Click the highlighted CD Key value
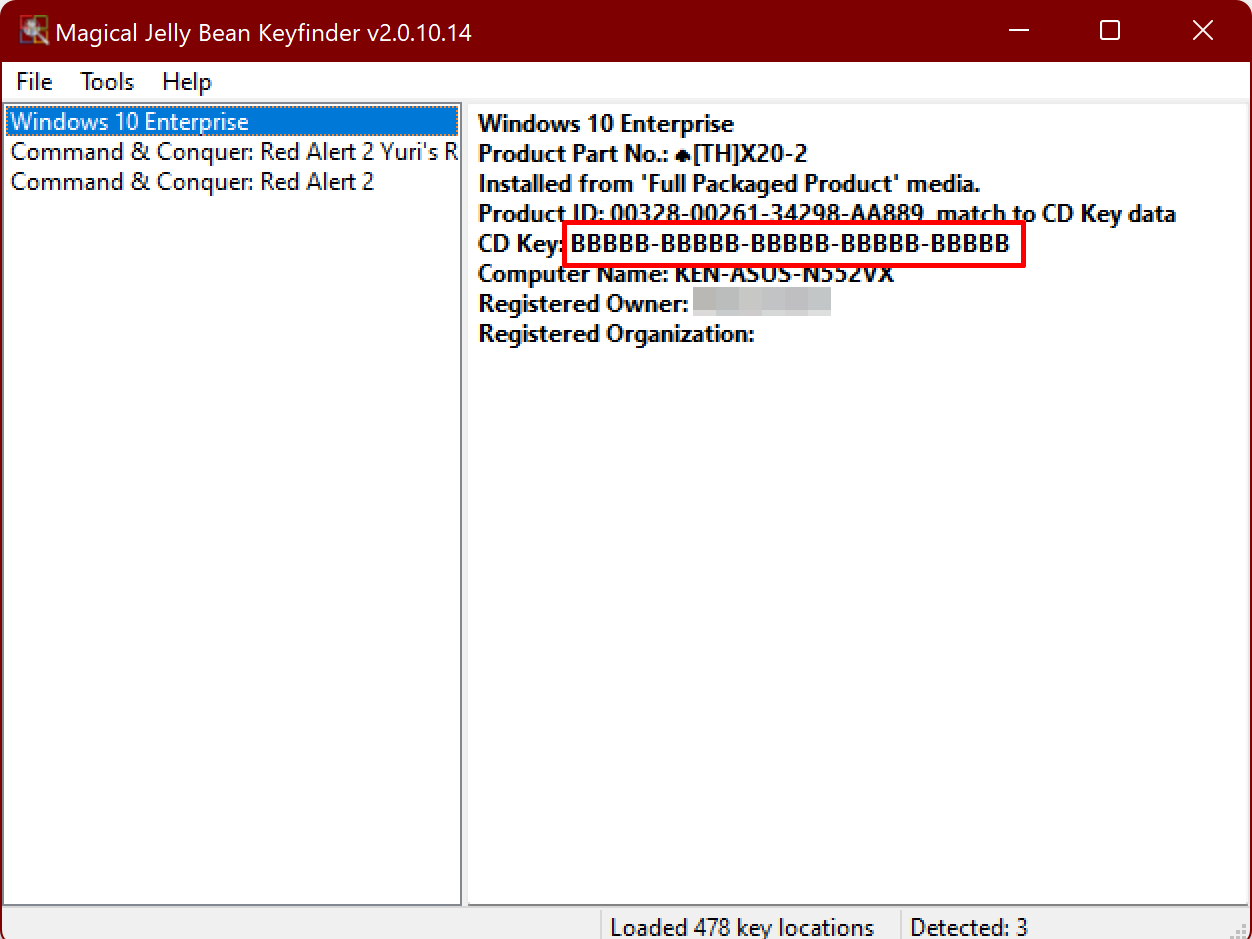 click(790, 244)
